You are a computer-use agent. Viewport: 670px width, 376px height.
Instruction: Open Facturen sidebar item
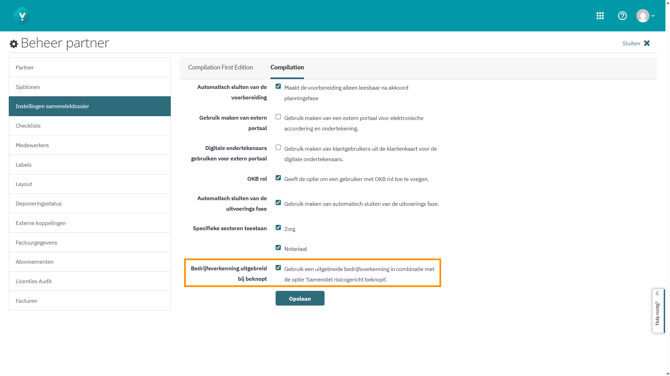[x=90, y=301]
